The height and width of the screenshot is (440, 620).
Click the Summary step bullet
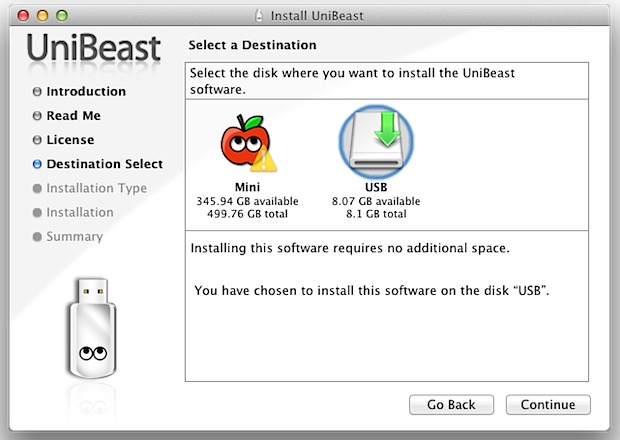(37, 237)
